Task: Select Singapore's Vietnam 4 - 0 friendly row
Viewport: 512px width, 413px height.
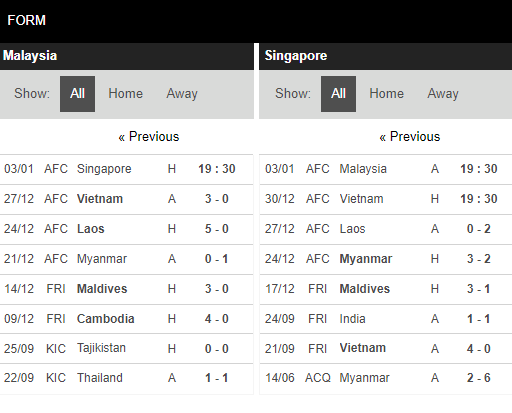Action: [386, 349]
